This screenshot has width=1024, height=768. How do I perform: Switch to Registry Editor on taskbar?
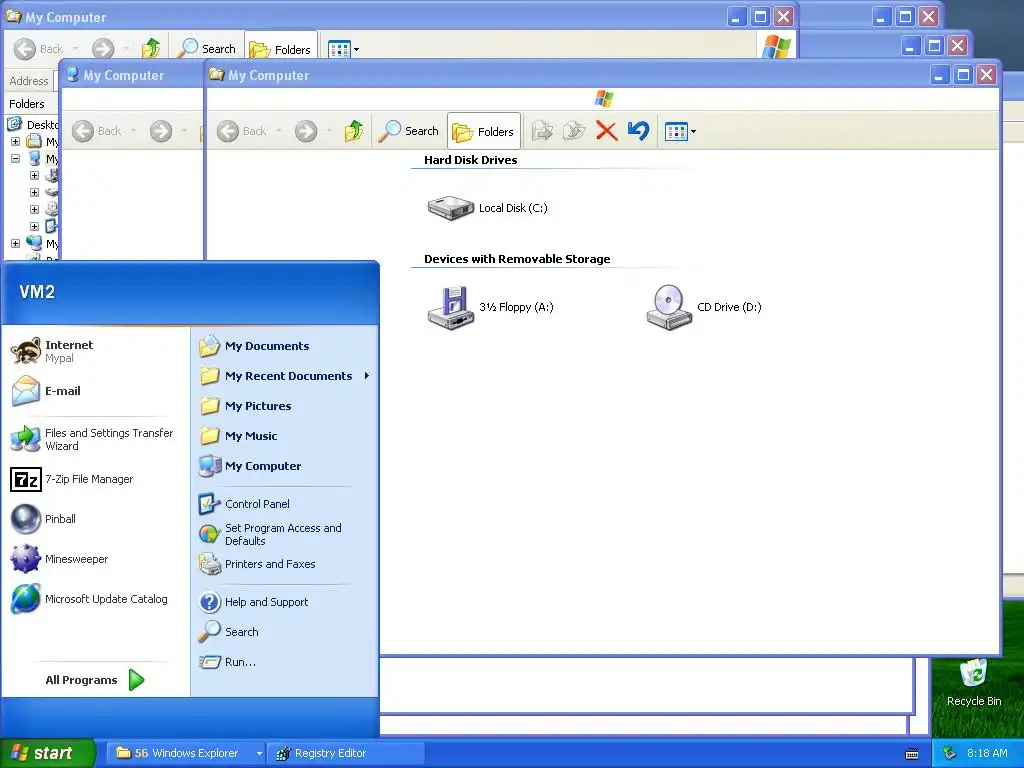[346, 753]
